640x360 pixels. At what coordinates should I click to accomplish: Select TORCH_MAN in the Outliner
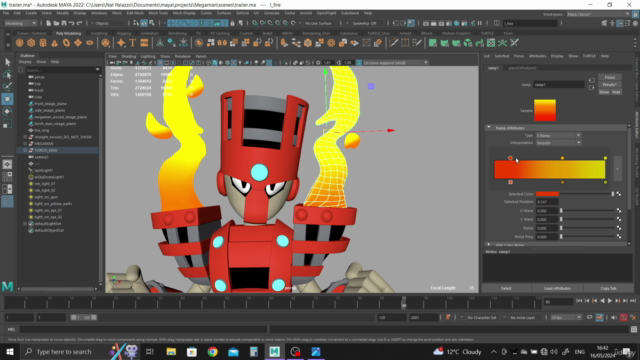pyautogui.click(x=46, y=150)
